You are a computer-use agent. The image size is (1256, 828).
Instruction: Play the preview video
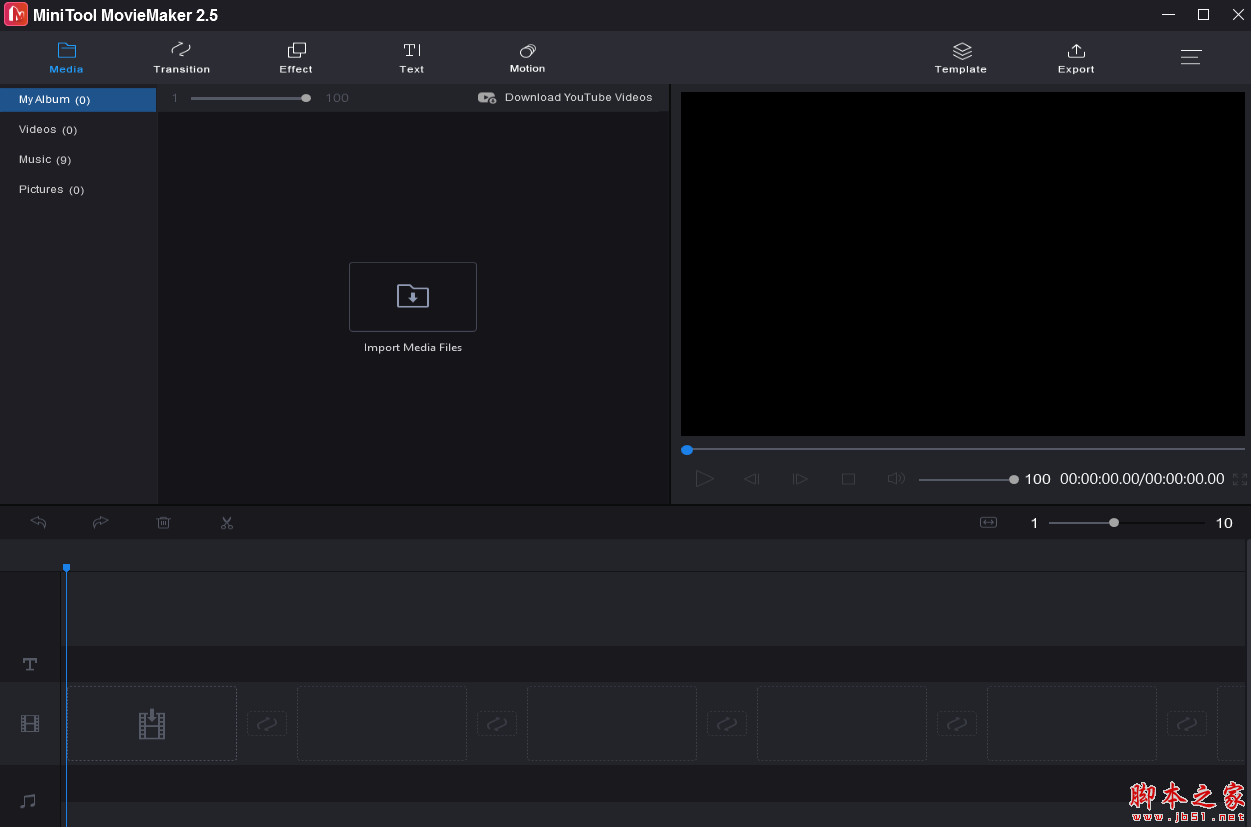705,479
